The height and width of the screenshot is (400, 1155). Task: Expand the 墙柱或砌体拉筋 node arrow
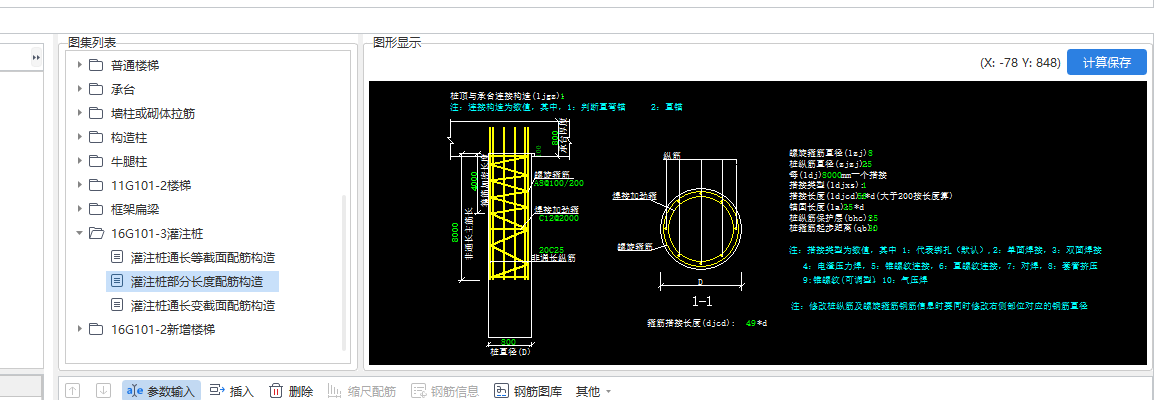(x=80, y=113)
